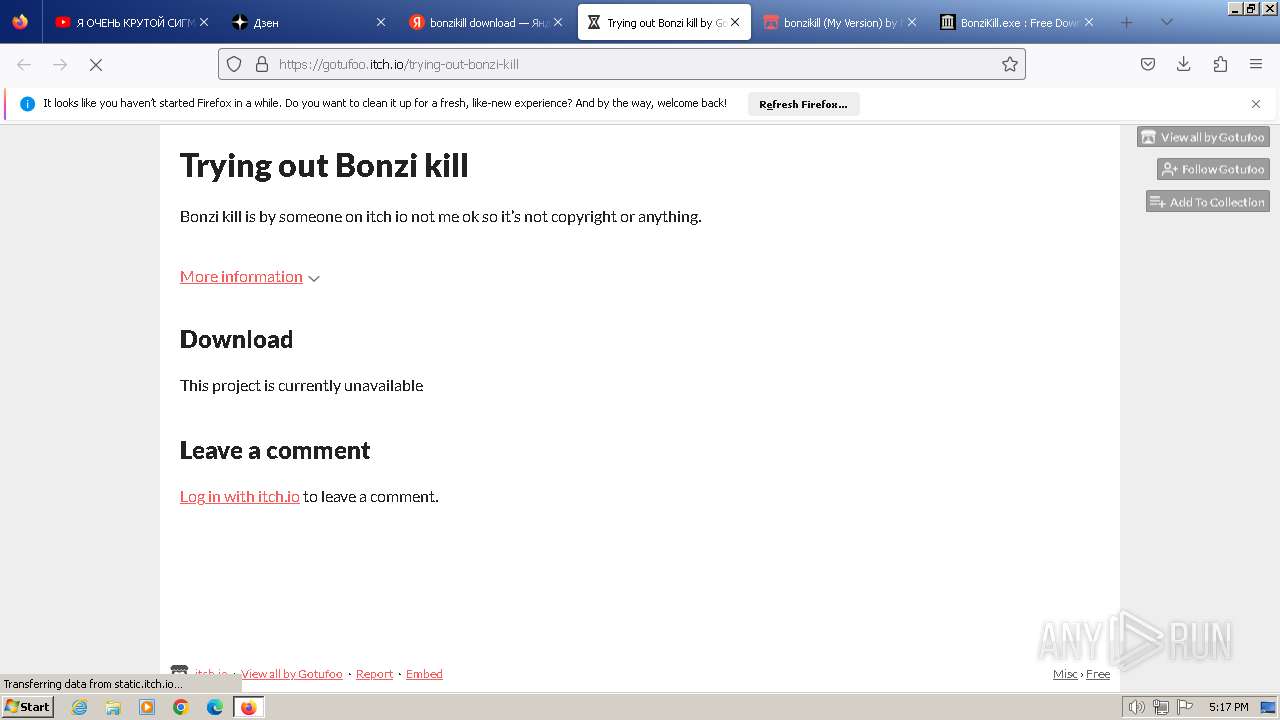Open footer View all by Gotufoo link
Image resolution: width=1280 pixels, height=720 pixels.
pyautogui.click(x=292, y=674)
